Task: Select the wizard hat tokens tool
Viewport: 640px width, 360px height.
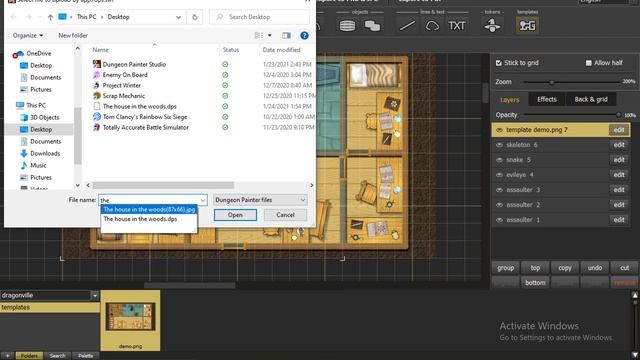Action: coord(492,26)
